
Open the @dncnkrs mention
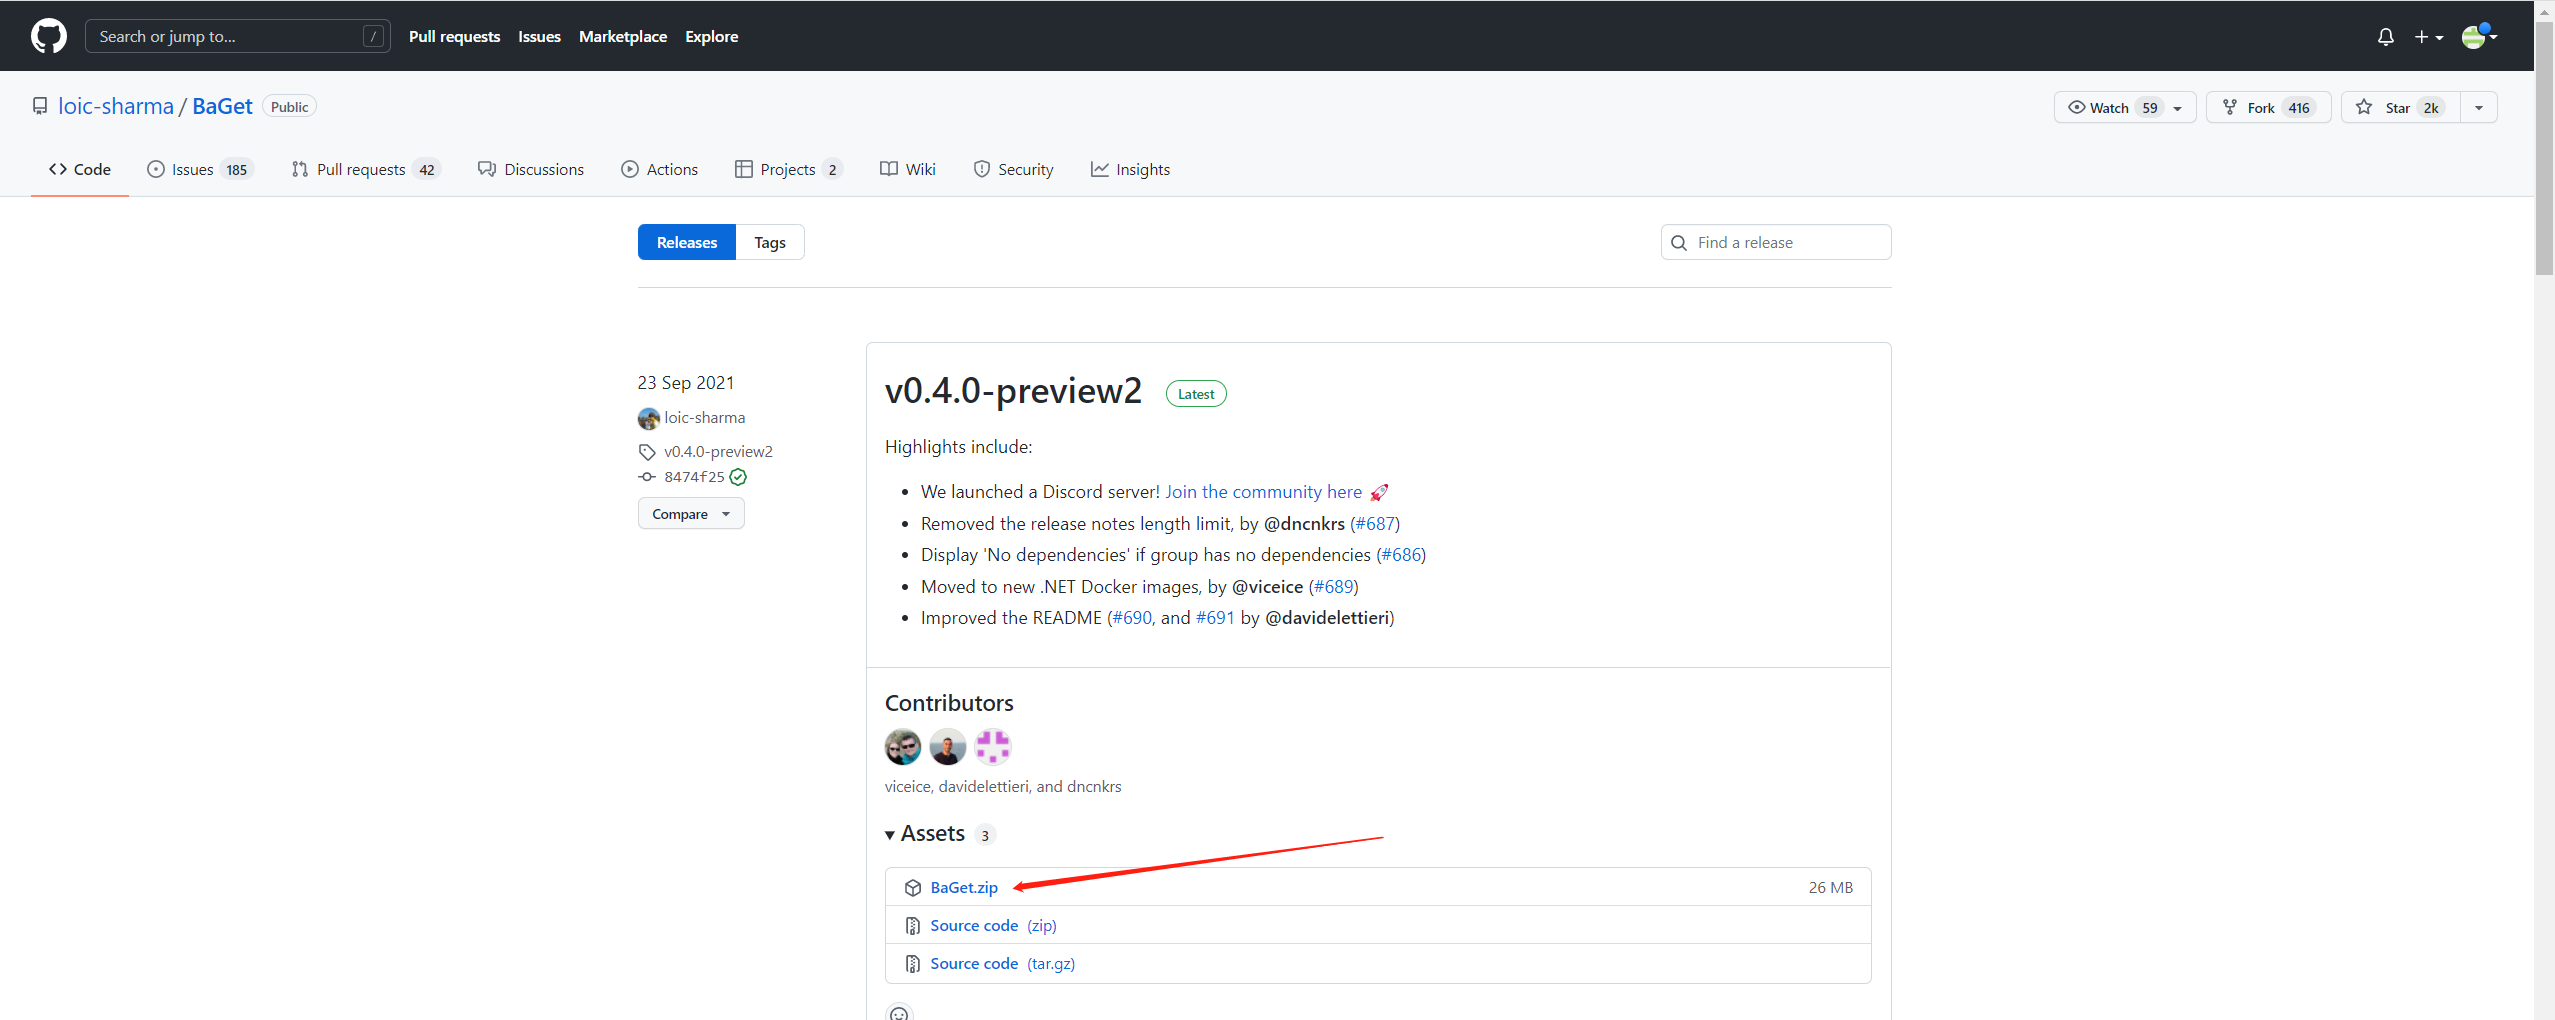click(1304, 523)
